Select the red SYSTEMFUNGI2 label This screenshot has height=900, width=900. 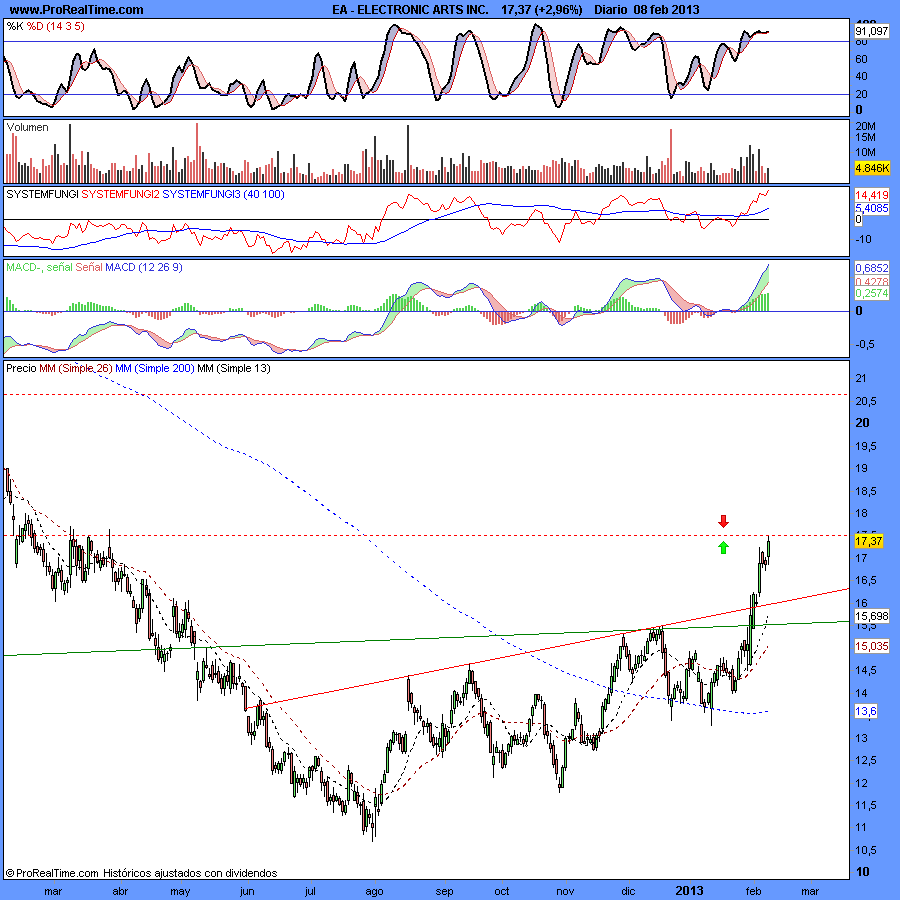coord(121,195)
